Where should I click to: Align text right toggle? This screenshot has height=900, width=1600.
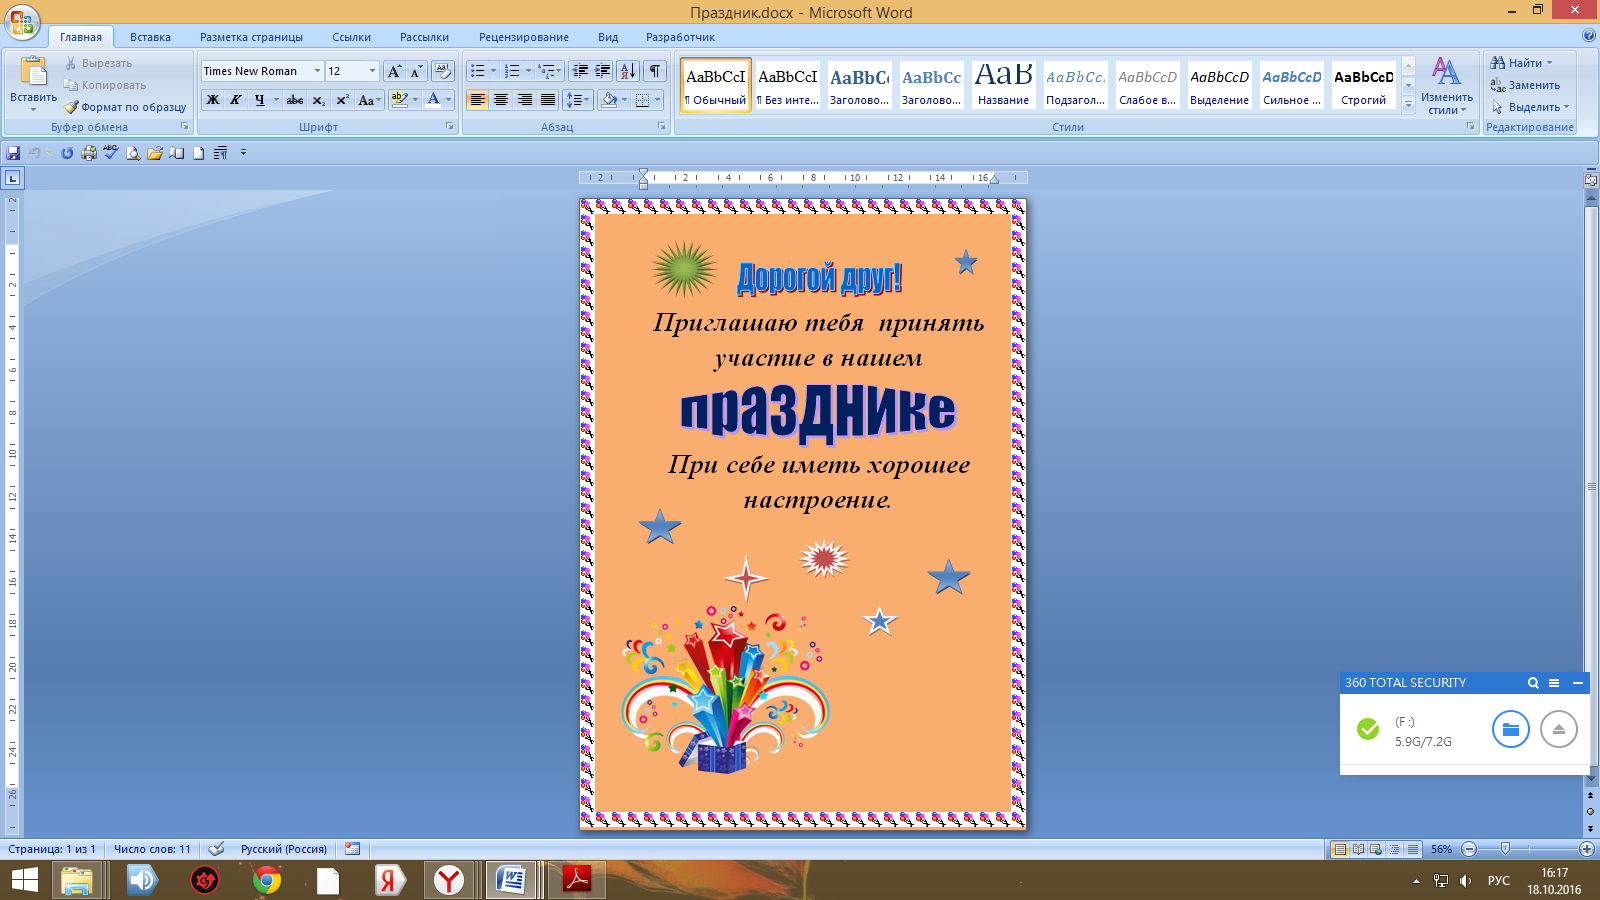(524, 100)
